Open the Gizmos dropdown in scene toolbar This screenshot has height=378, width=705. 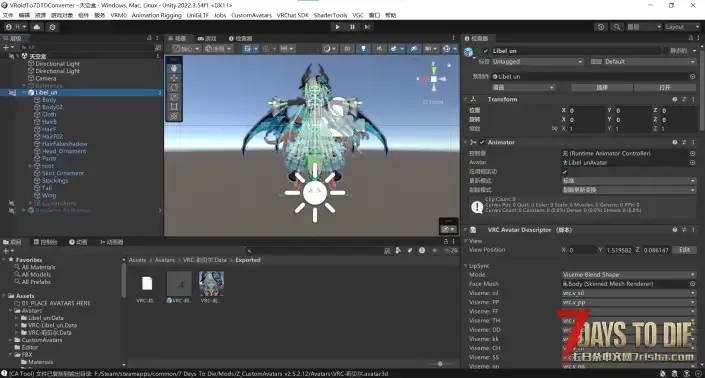(449, 49)
